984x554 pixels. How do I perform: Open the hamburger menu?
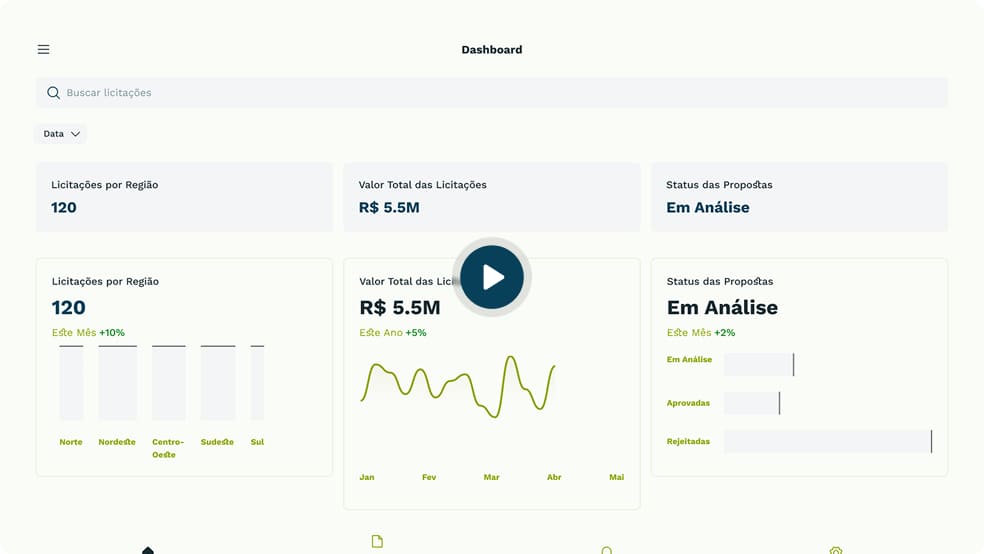click(43, 49)
